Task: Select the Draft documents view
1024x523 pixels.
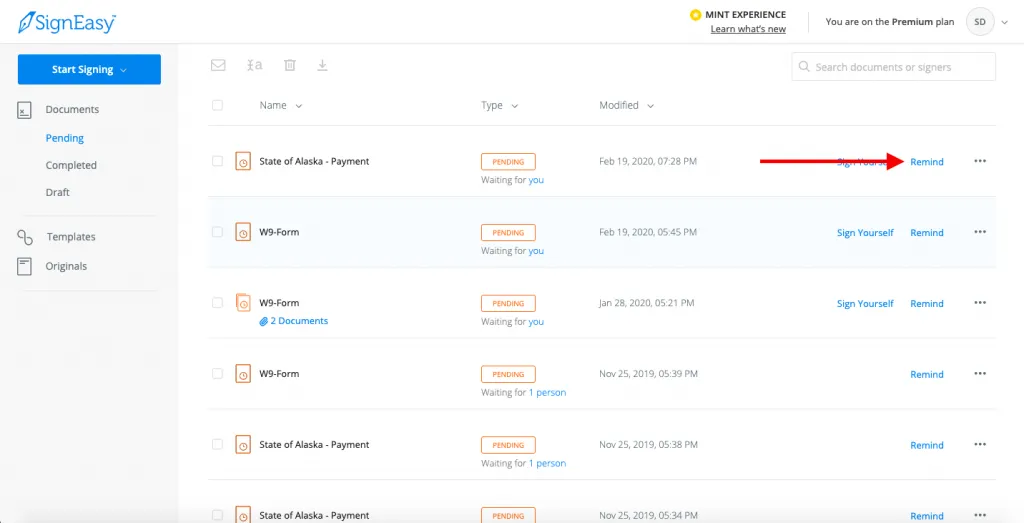Action: [57, 193]
